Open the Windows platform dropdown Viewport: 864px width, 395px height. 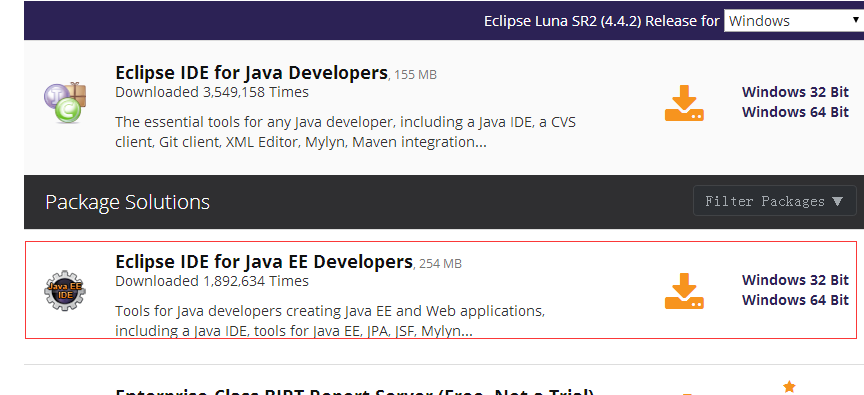point(793,21)
